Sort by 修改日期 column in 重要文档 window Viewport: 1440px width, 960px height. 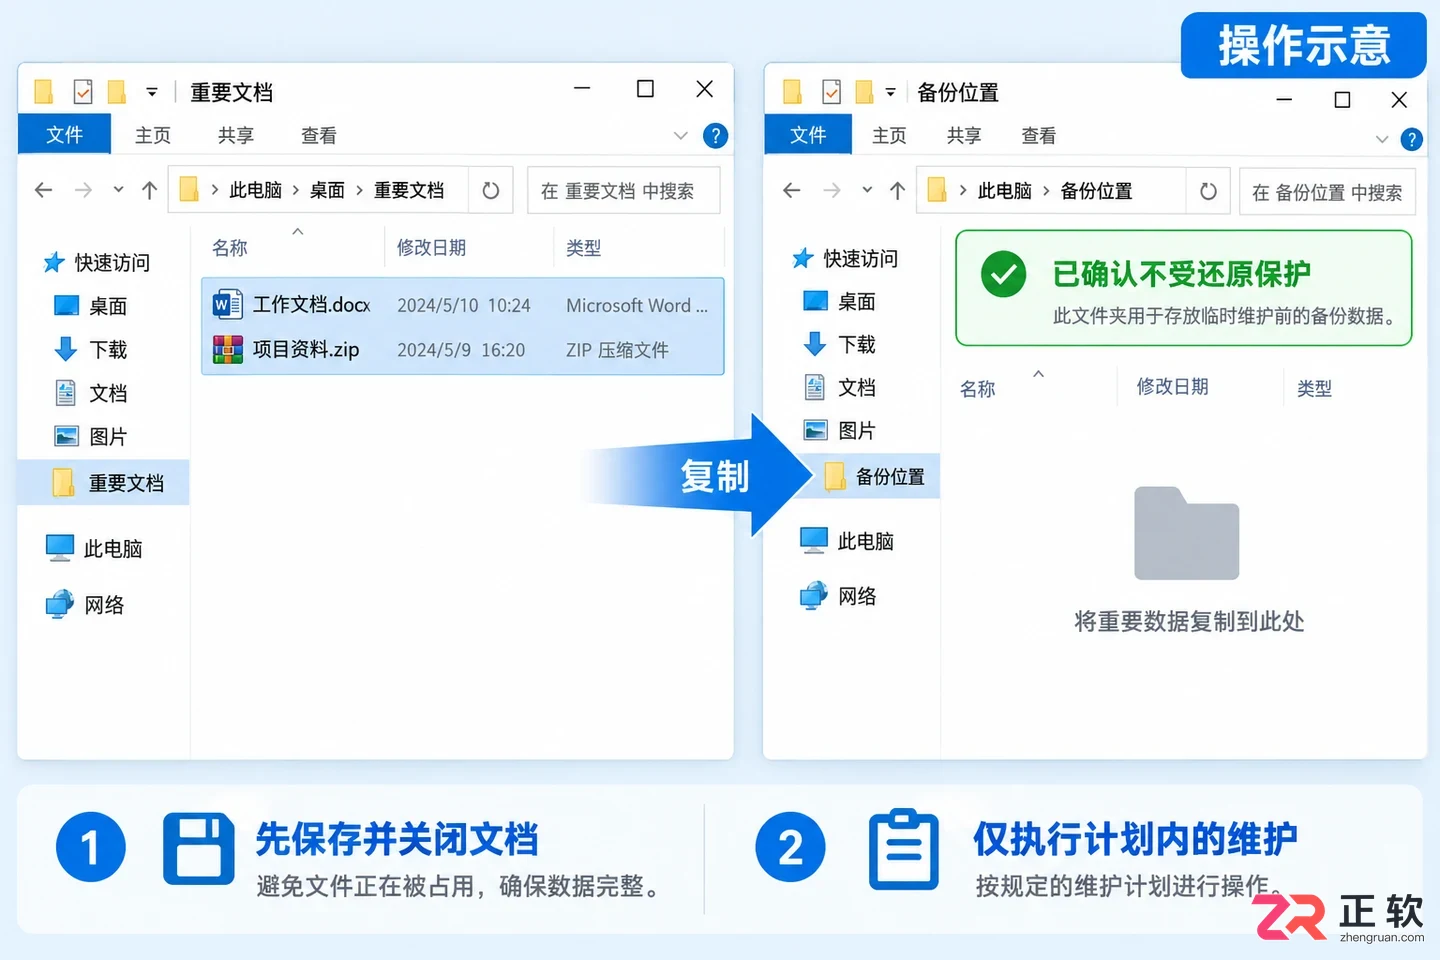tap(431, 248)
